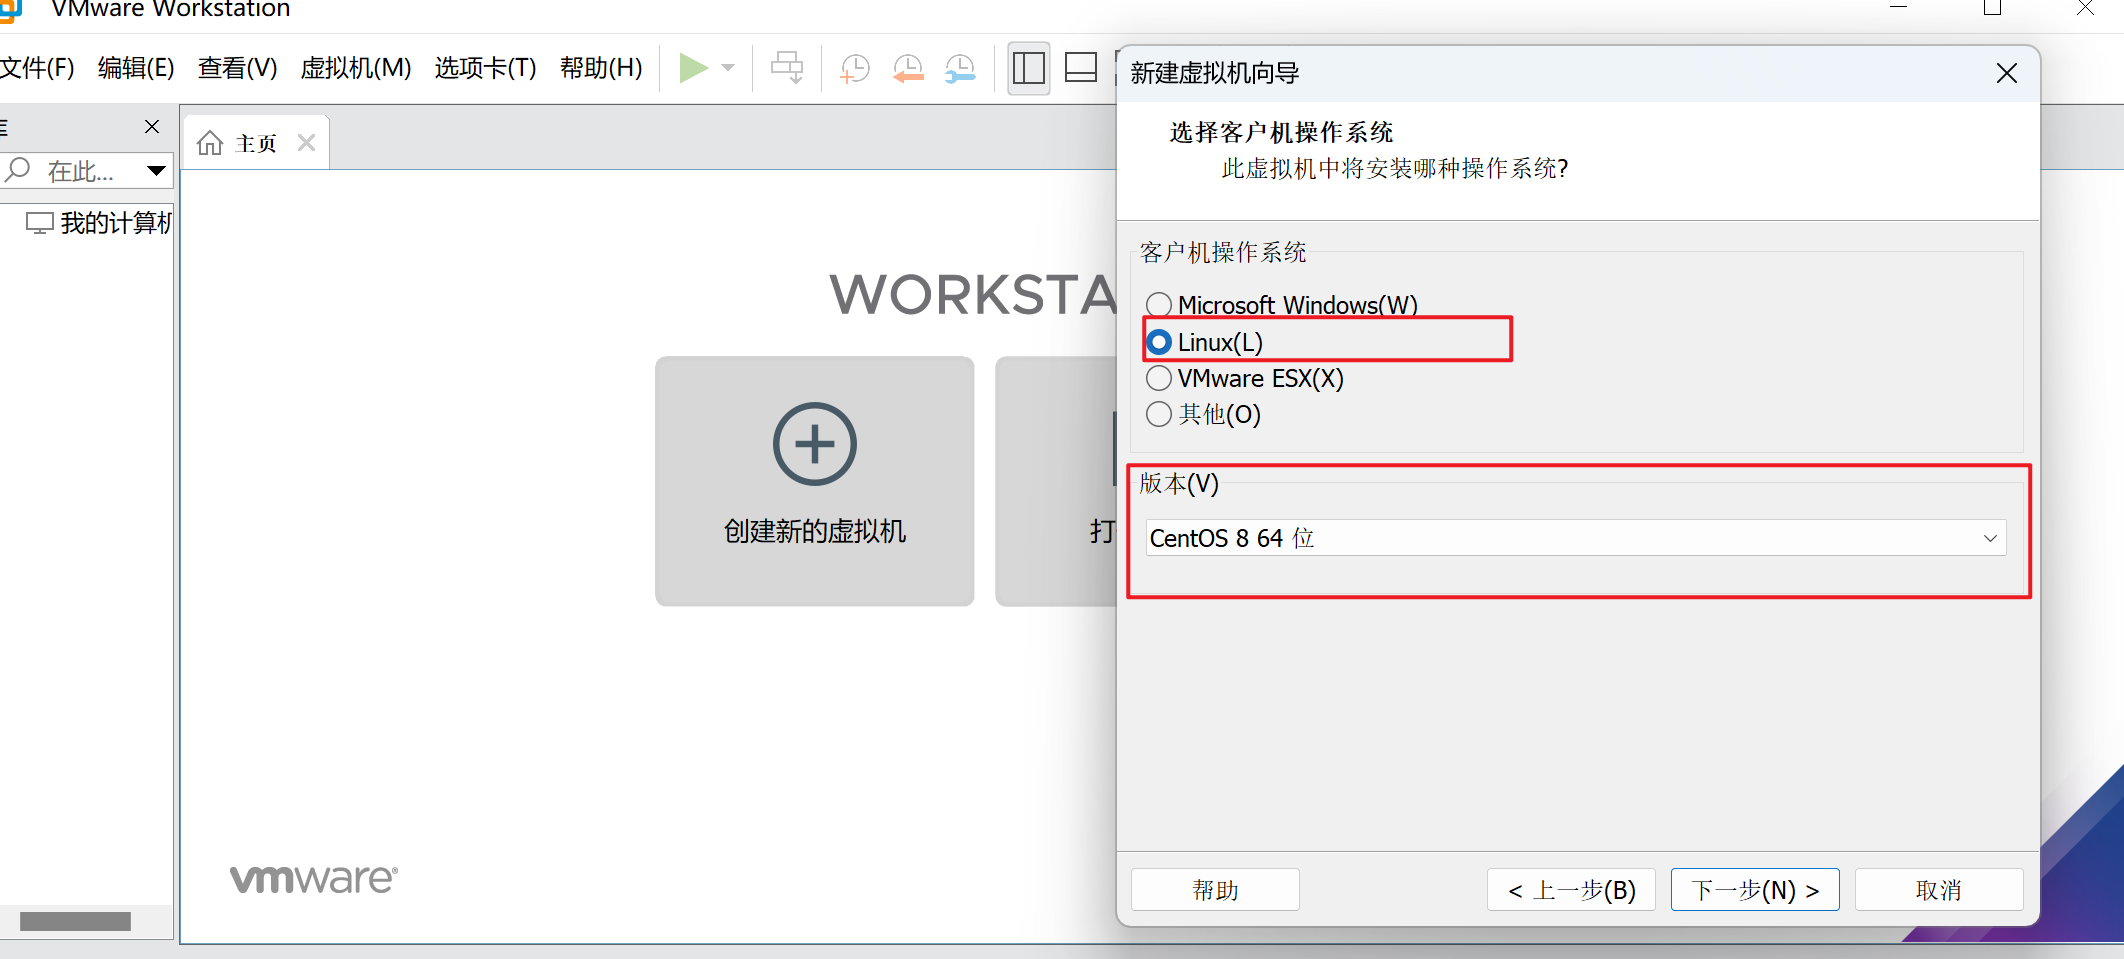
Task: Expand the library search filter dropdown arrow
Action: click(x=156, y=171)
